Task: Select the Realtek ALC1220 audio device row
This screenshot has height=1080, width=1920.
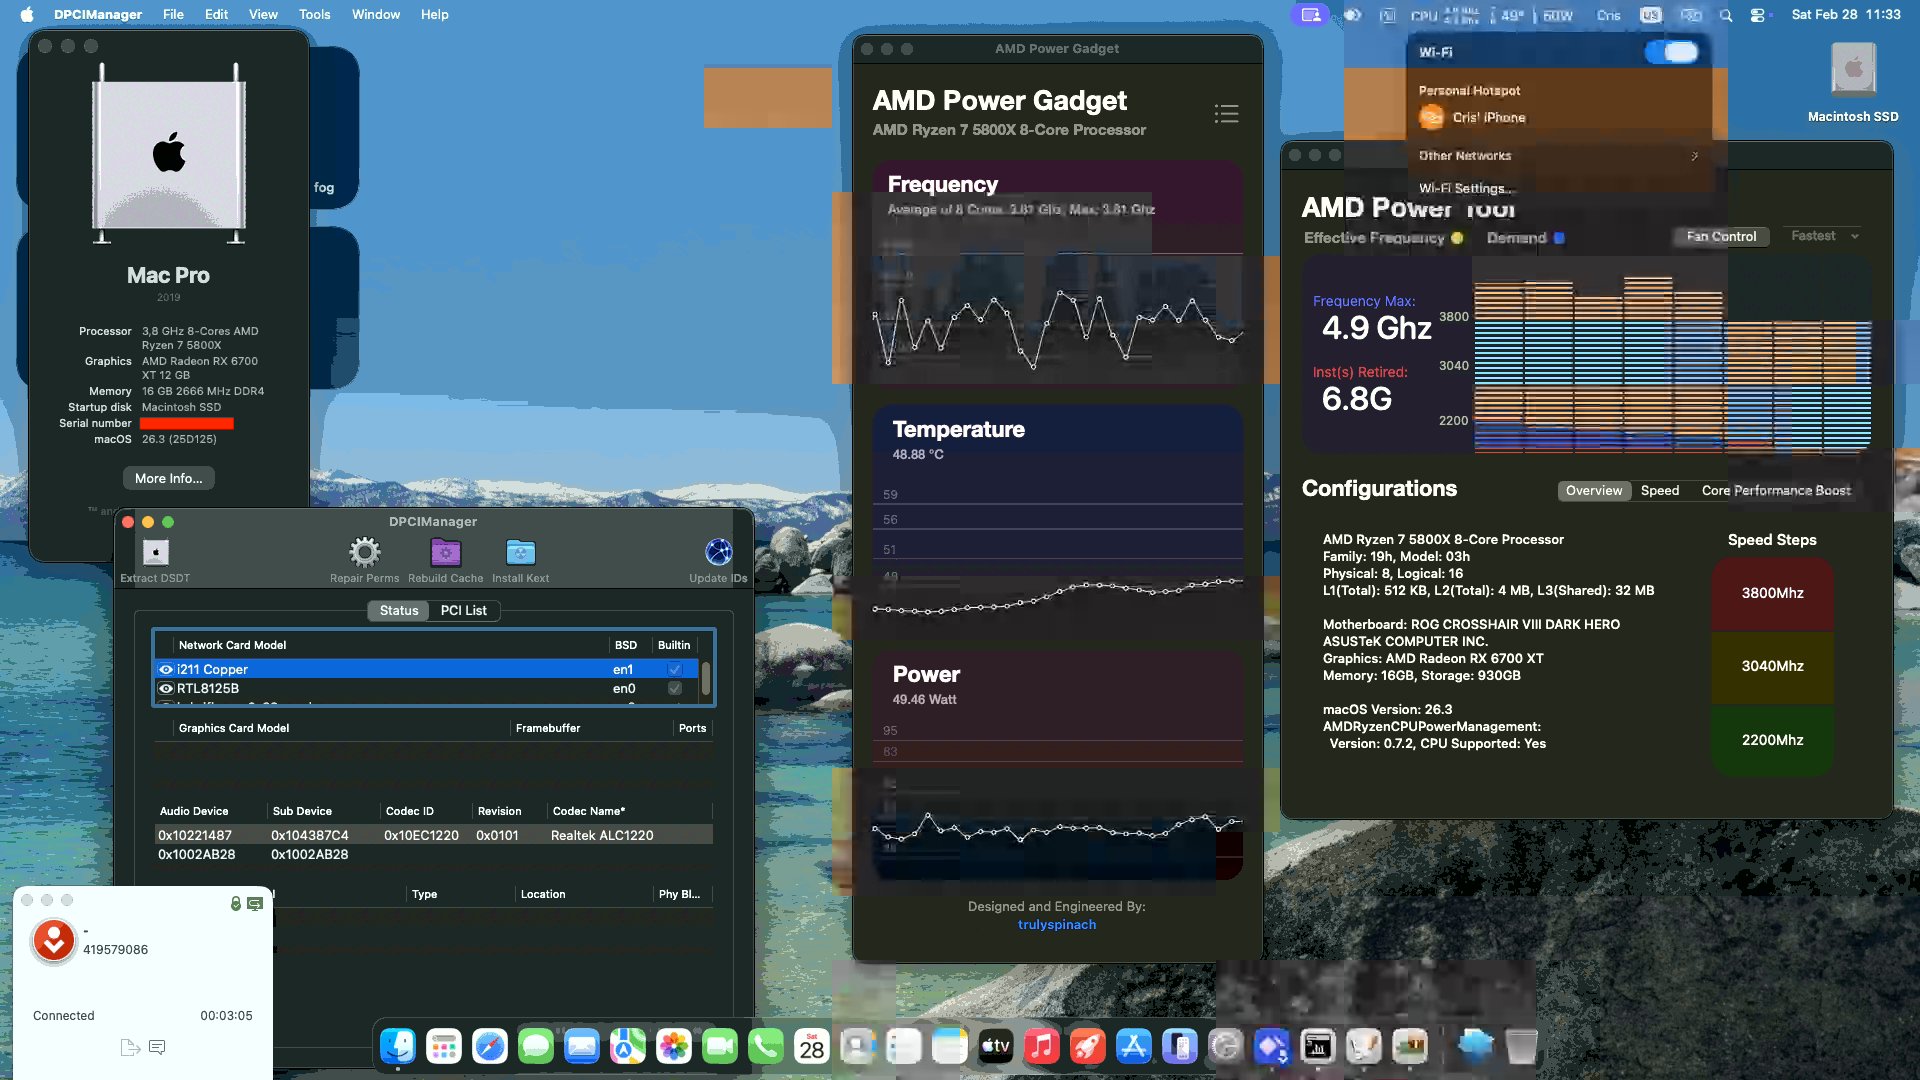Action: coord(434,835)
